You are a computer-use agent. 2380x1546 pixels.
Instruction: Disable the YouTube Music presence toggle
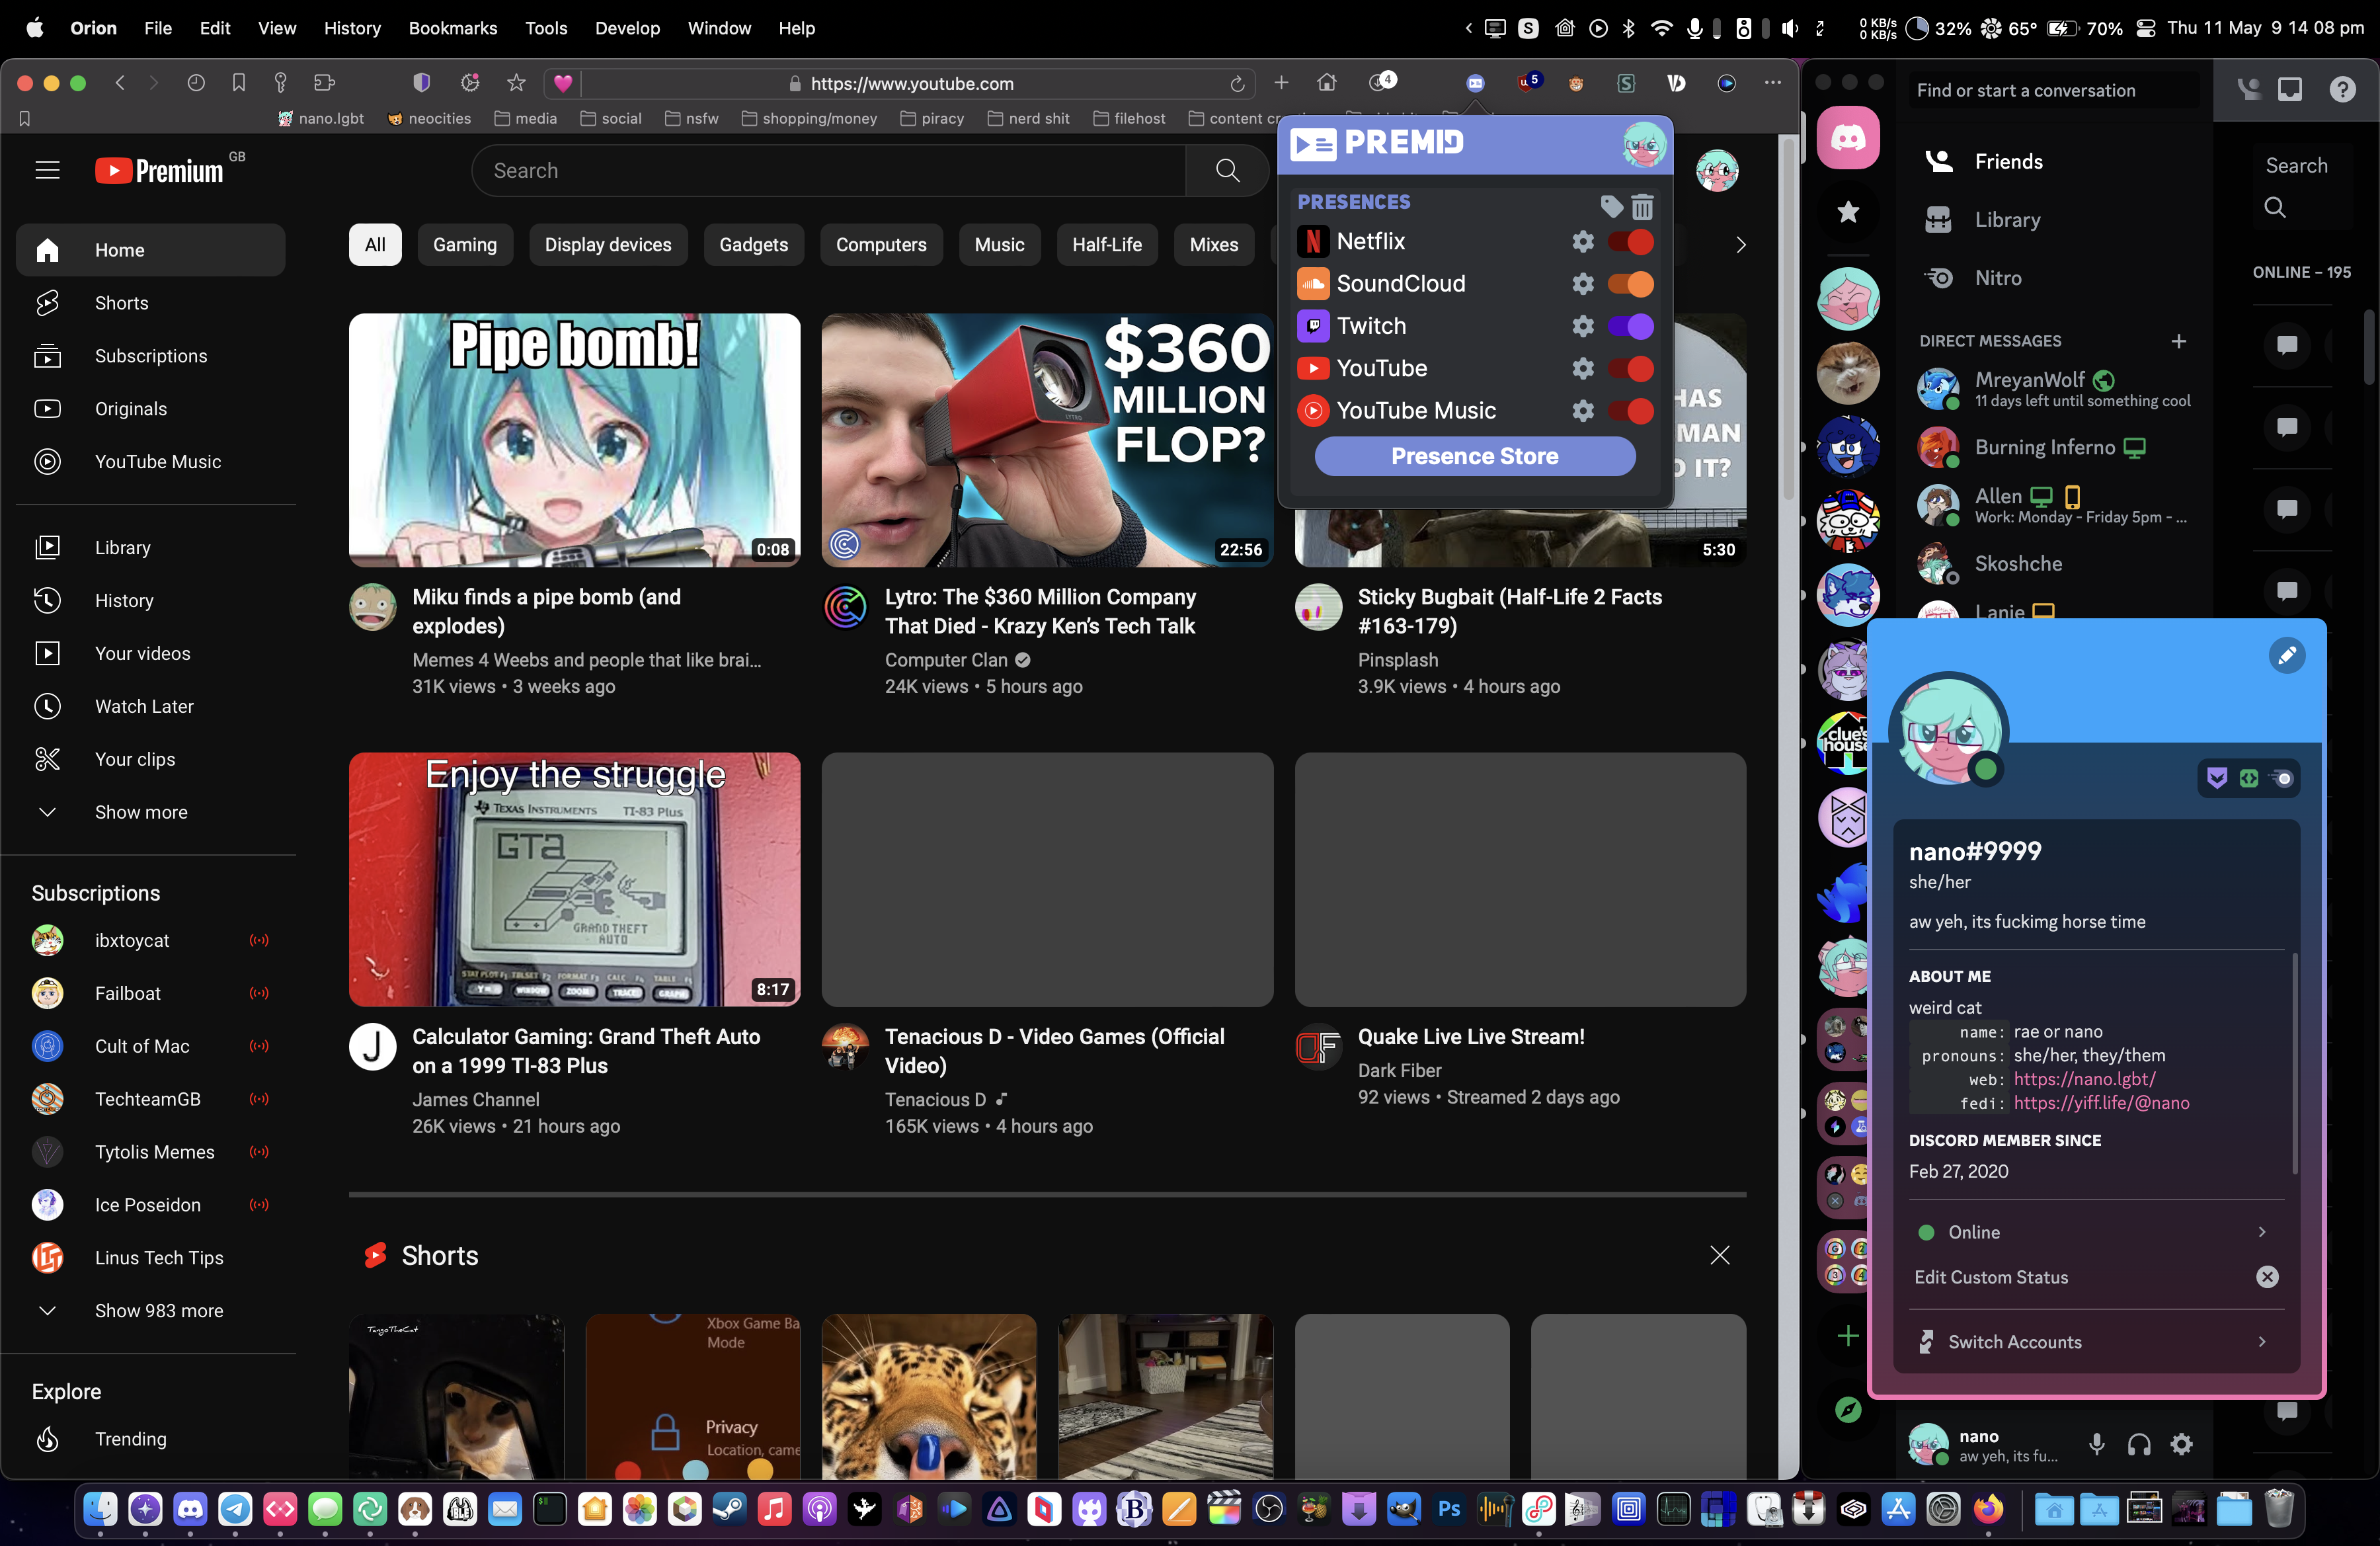(x=1630, y=411)
